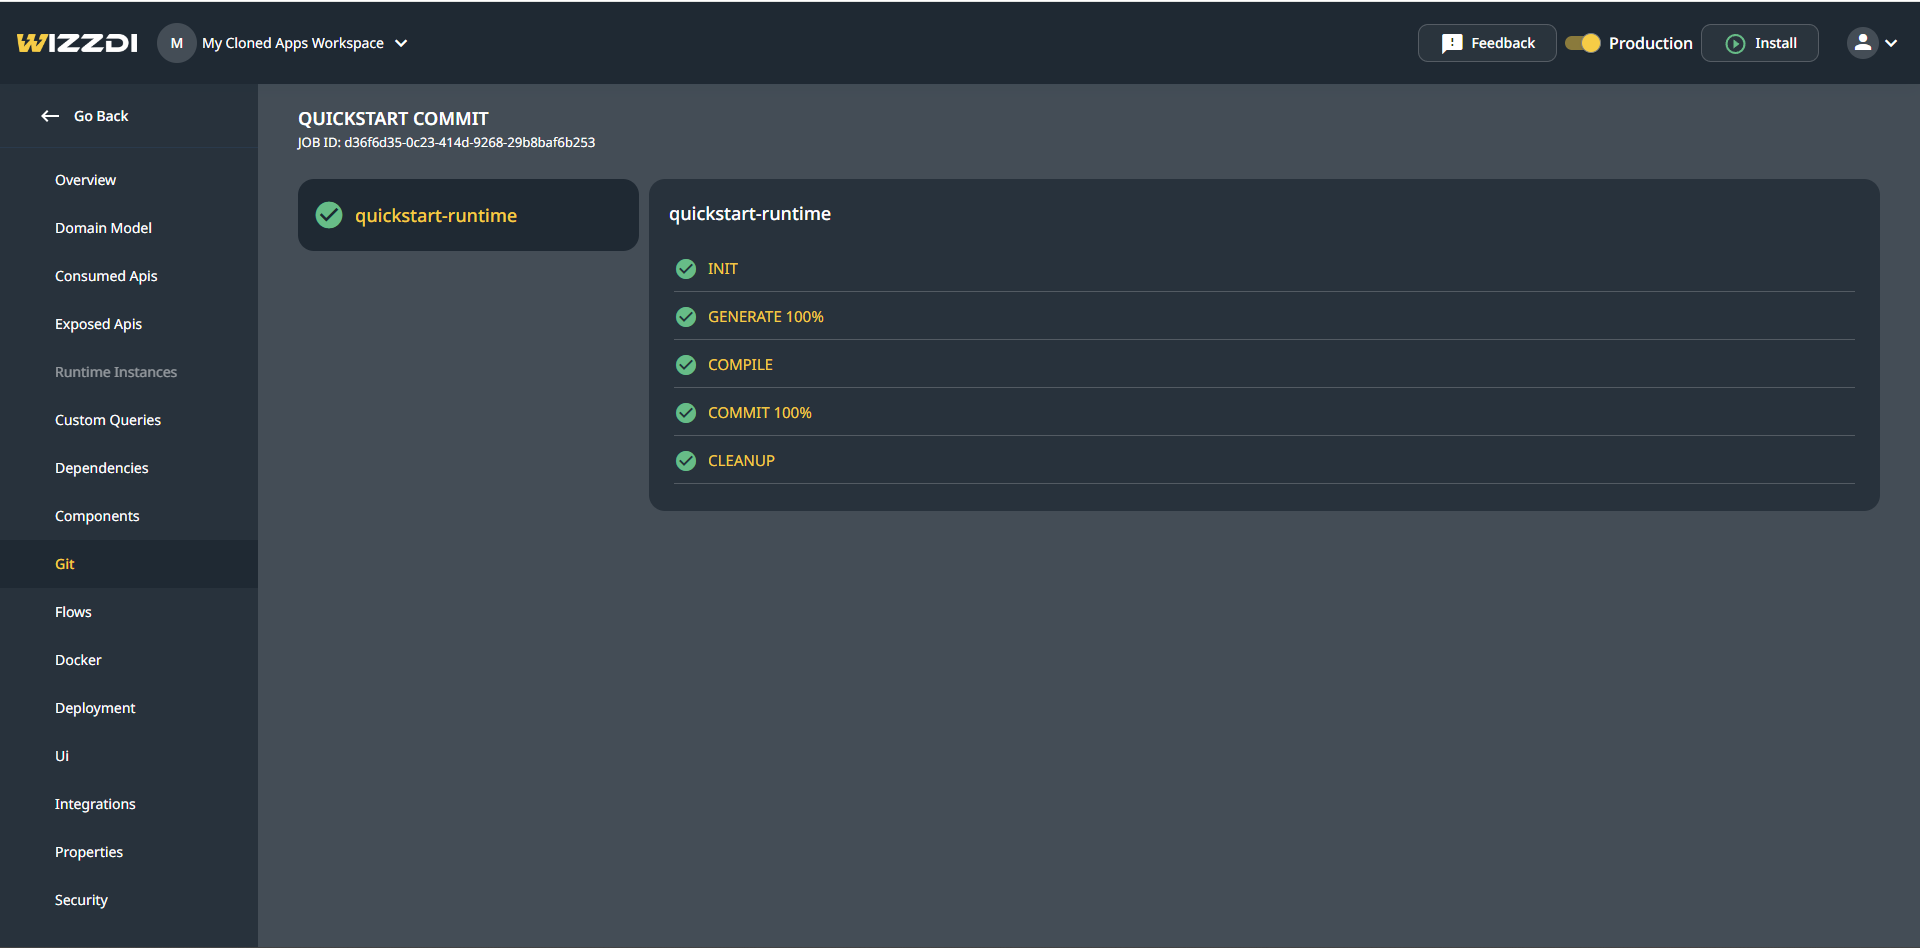The width and height of the screenshot is (1920, 948).
Task: Go to Security in the sidebar
Action: pos(81,900)
